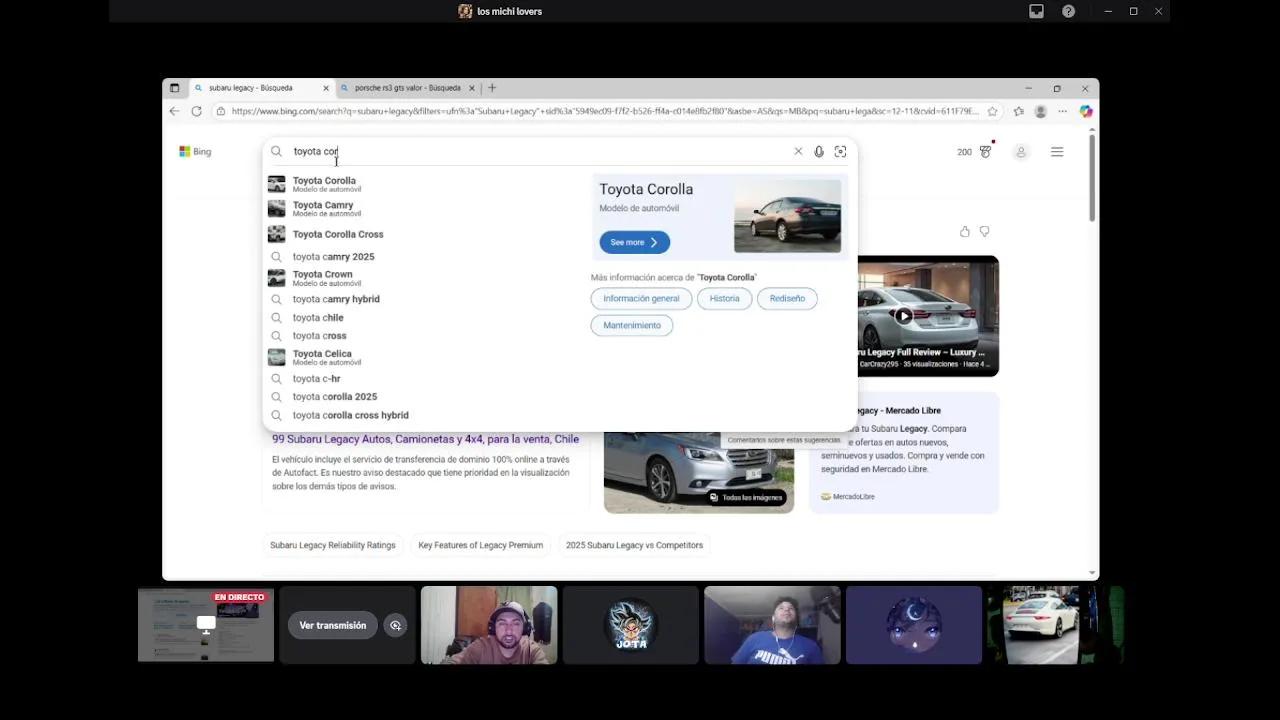Open the EN DIRECTO stream thumbnail
Image resolution: width=1280 pixels, height=720 pixels.
[206, 625]
